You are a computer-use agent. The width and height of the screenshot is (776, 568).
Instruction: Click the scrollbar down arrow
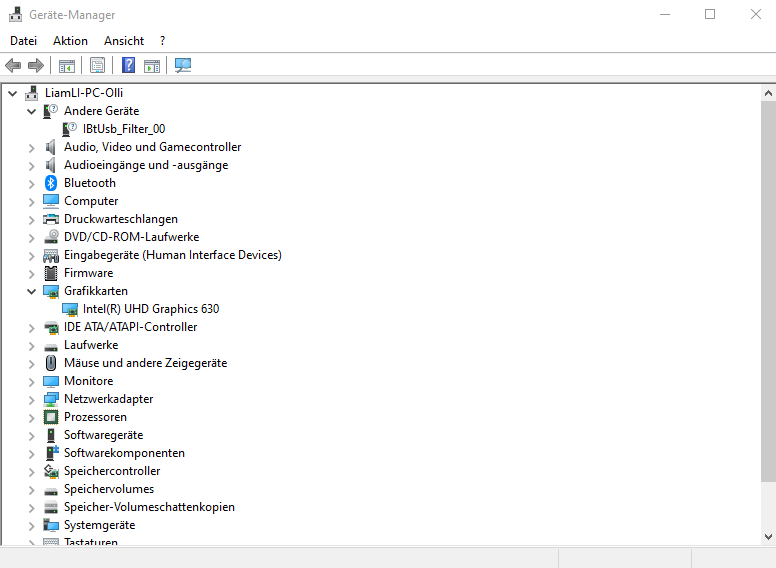pyautogui.click(x=768, y=536)
